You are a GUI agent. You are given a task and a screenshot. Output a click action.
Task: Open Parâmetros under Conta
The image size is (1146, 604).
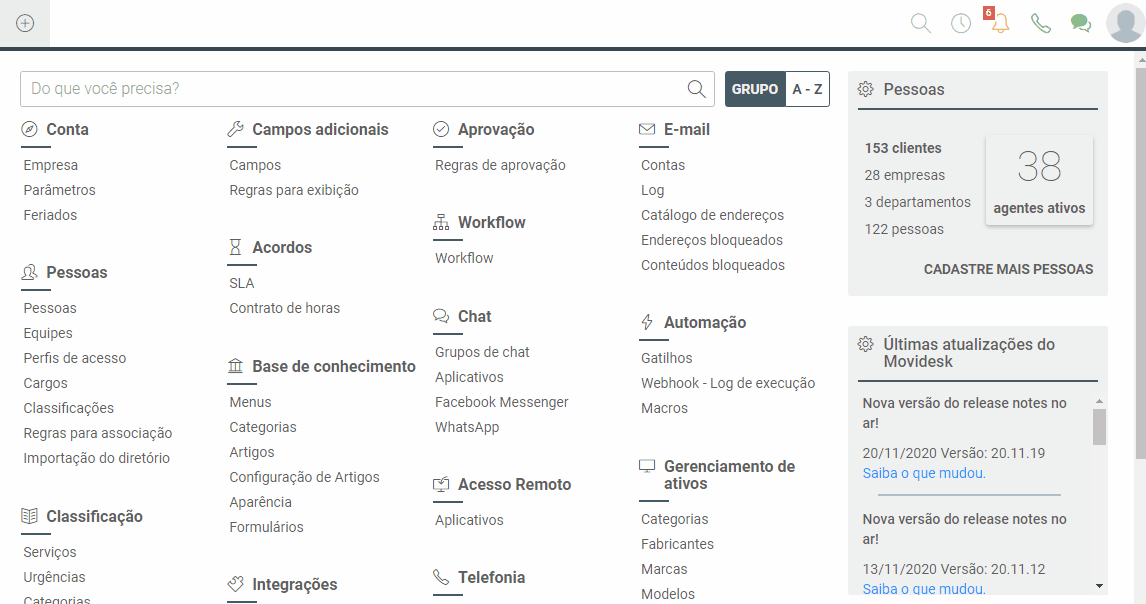point(59,190)
